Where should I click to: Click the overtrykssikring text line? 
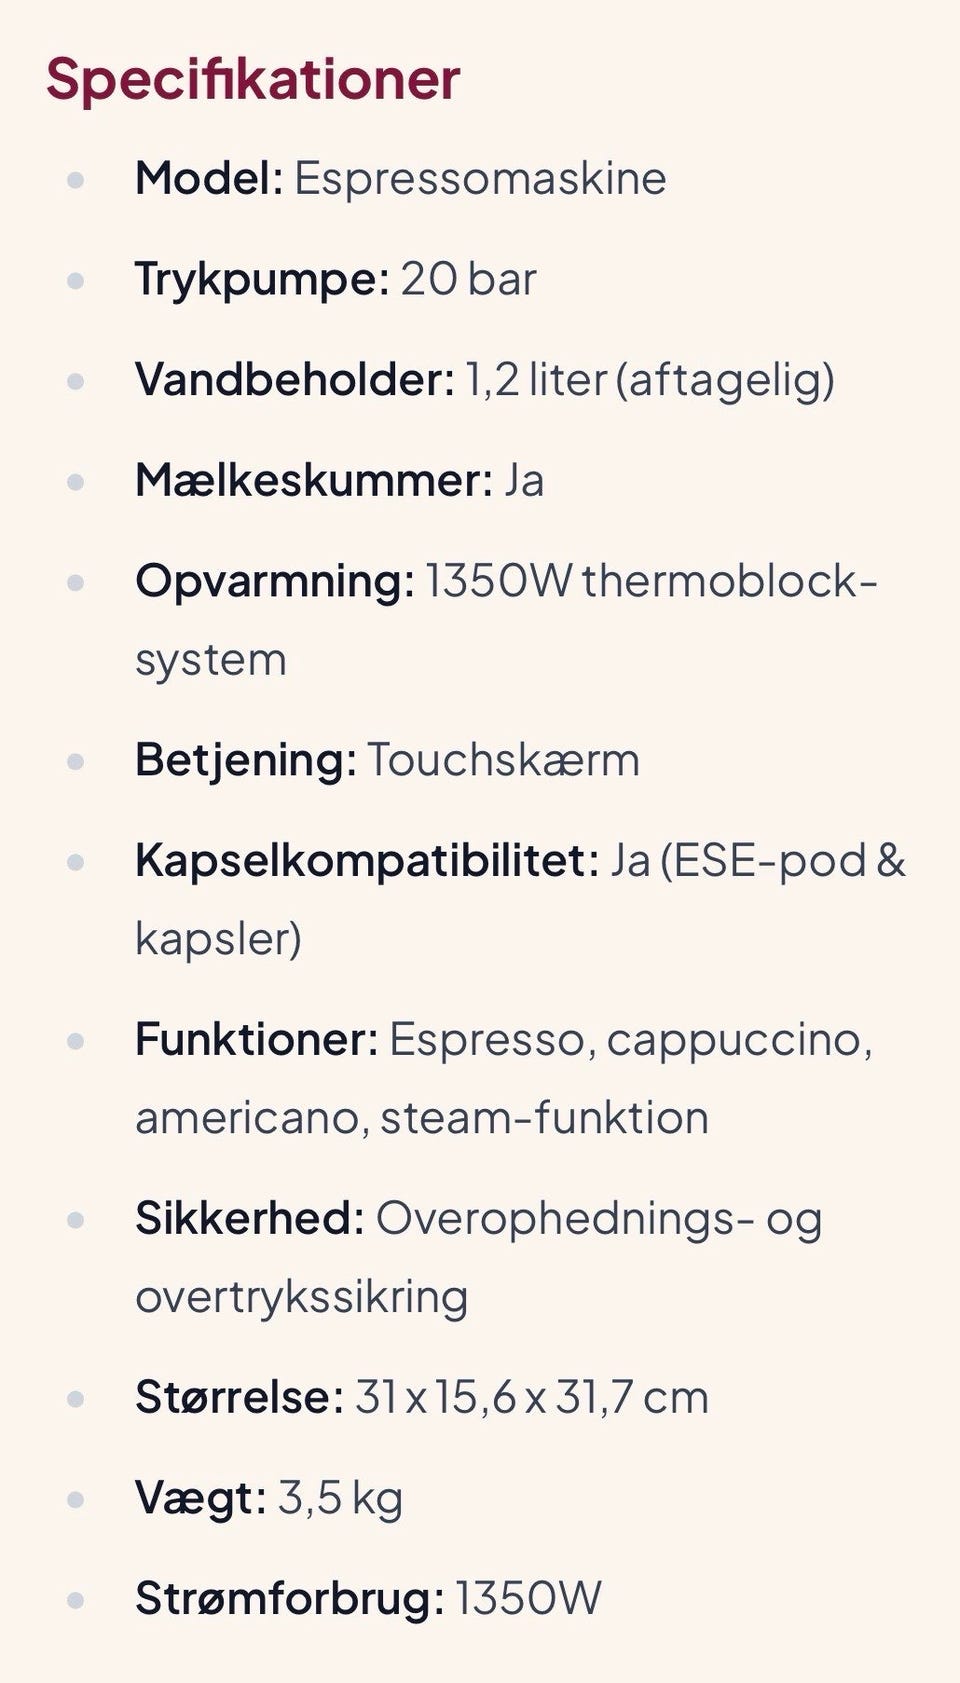[301, 1297]
